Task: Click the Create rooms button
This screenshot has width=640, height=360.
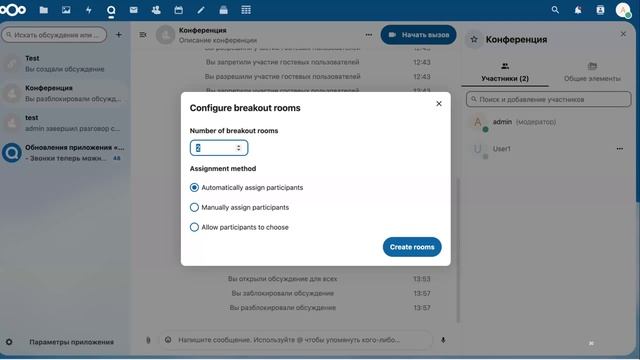Action: click(412, 247)
